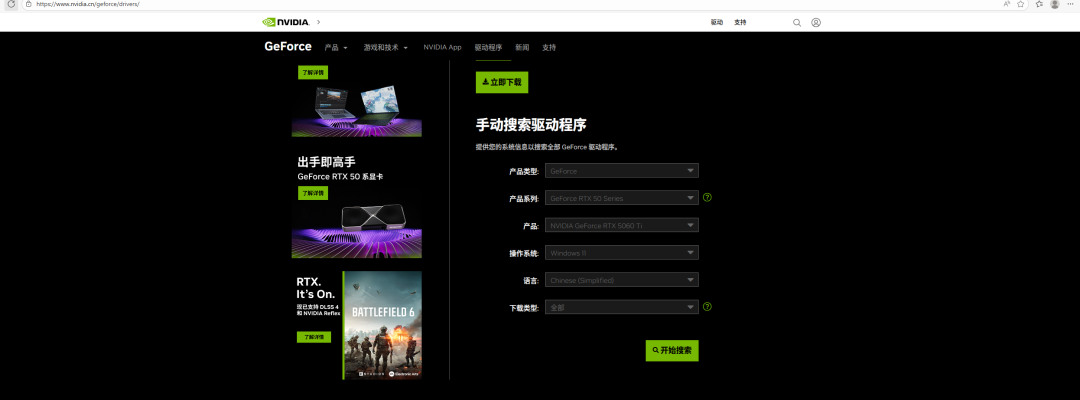The height and width of the screenshot is (400, 1080).
Task: Click the arrow next to NVIDIA logo
Action: (318, 22)
